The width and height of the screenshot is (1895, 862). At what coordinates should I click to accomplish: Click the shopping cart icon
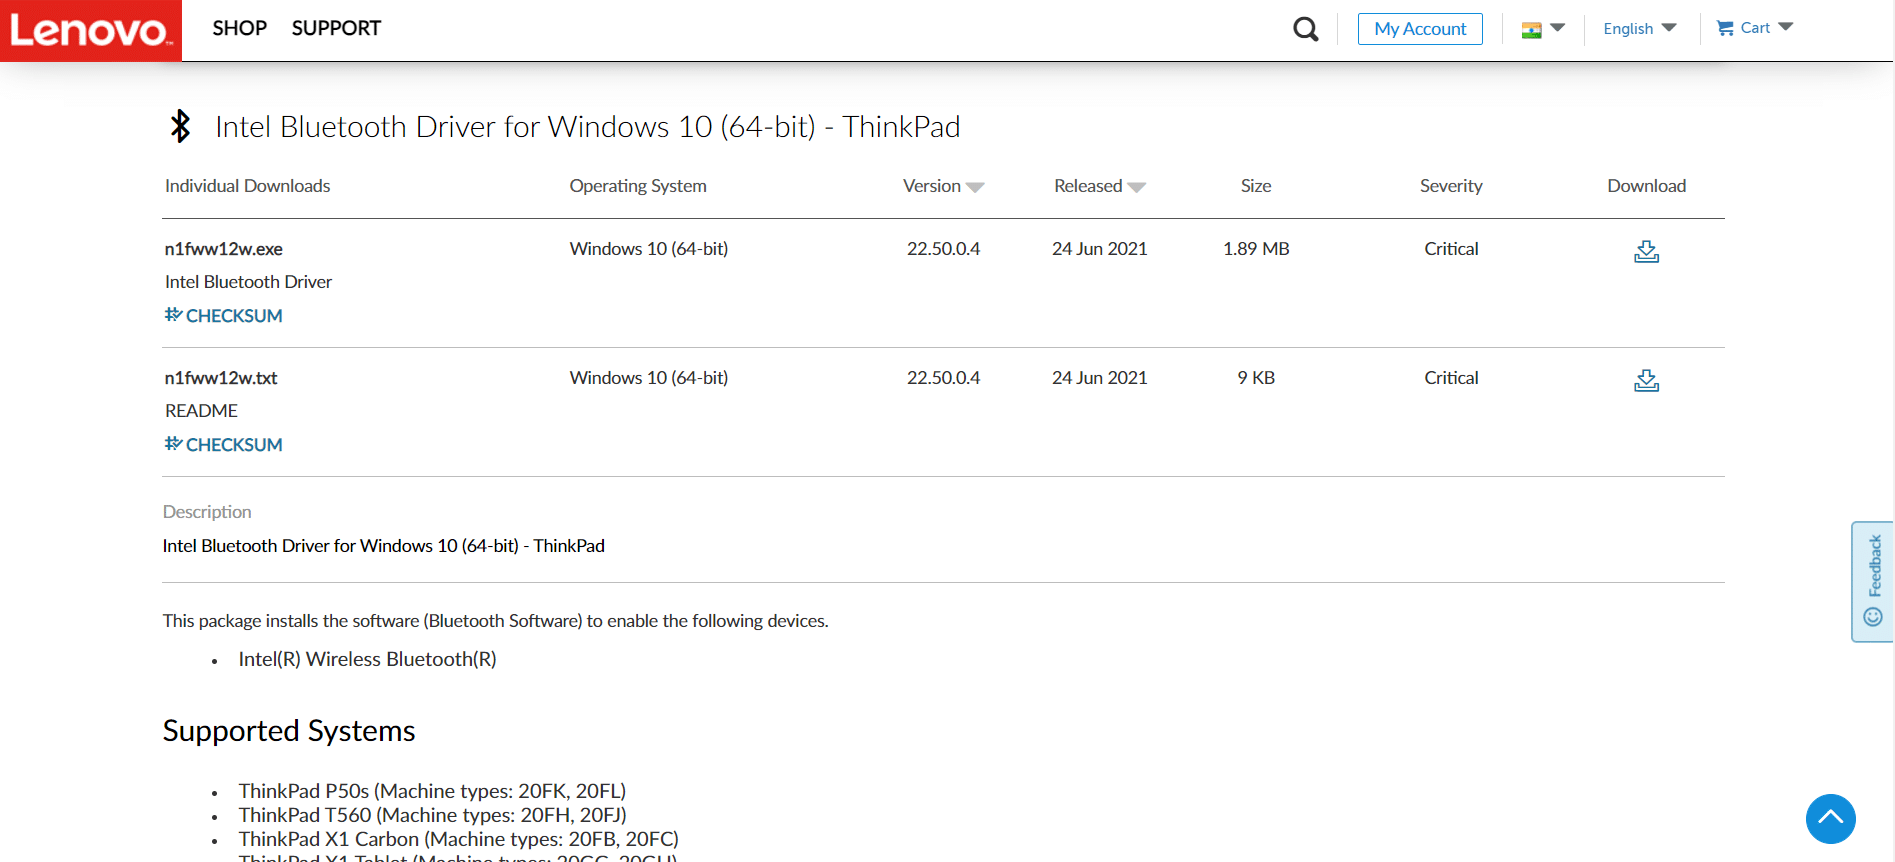pyautogui.click(x=1725, y=28)
